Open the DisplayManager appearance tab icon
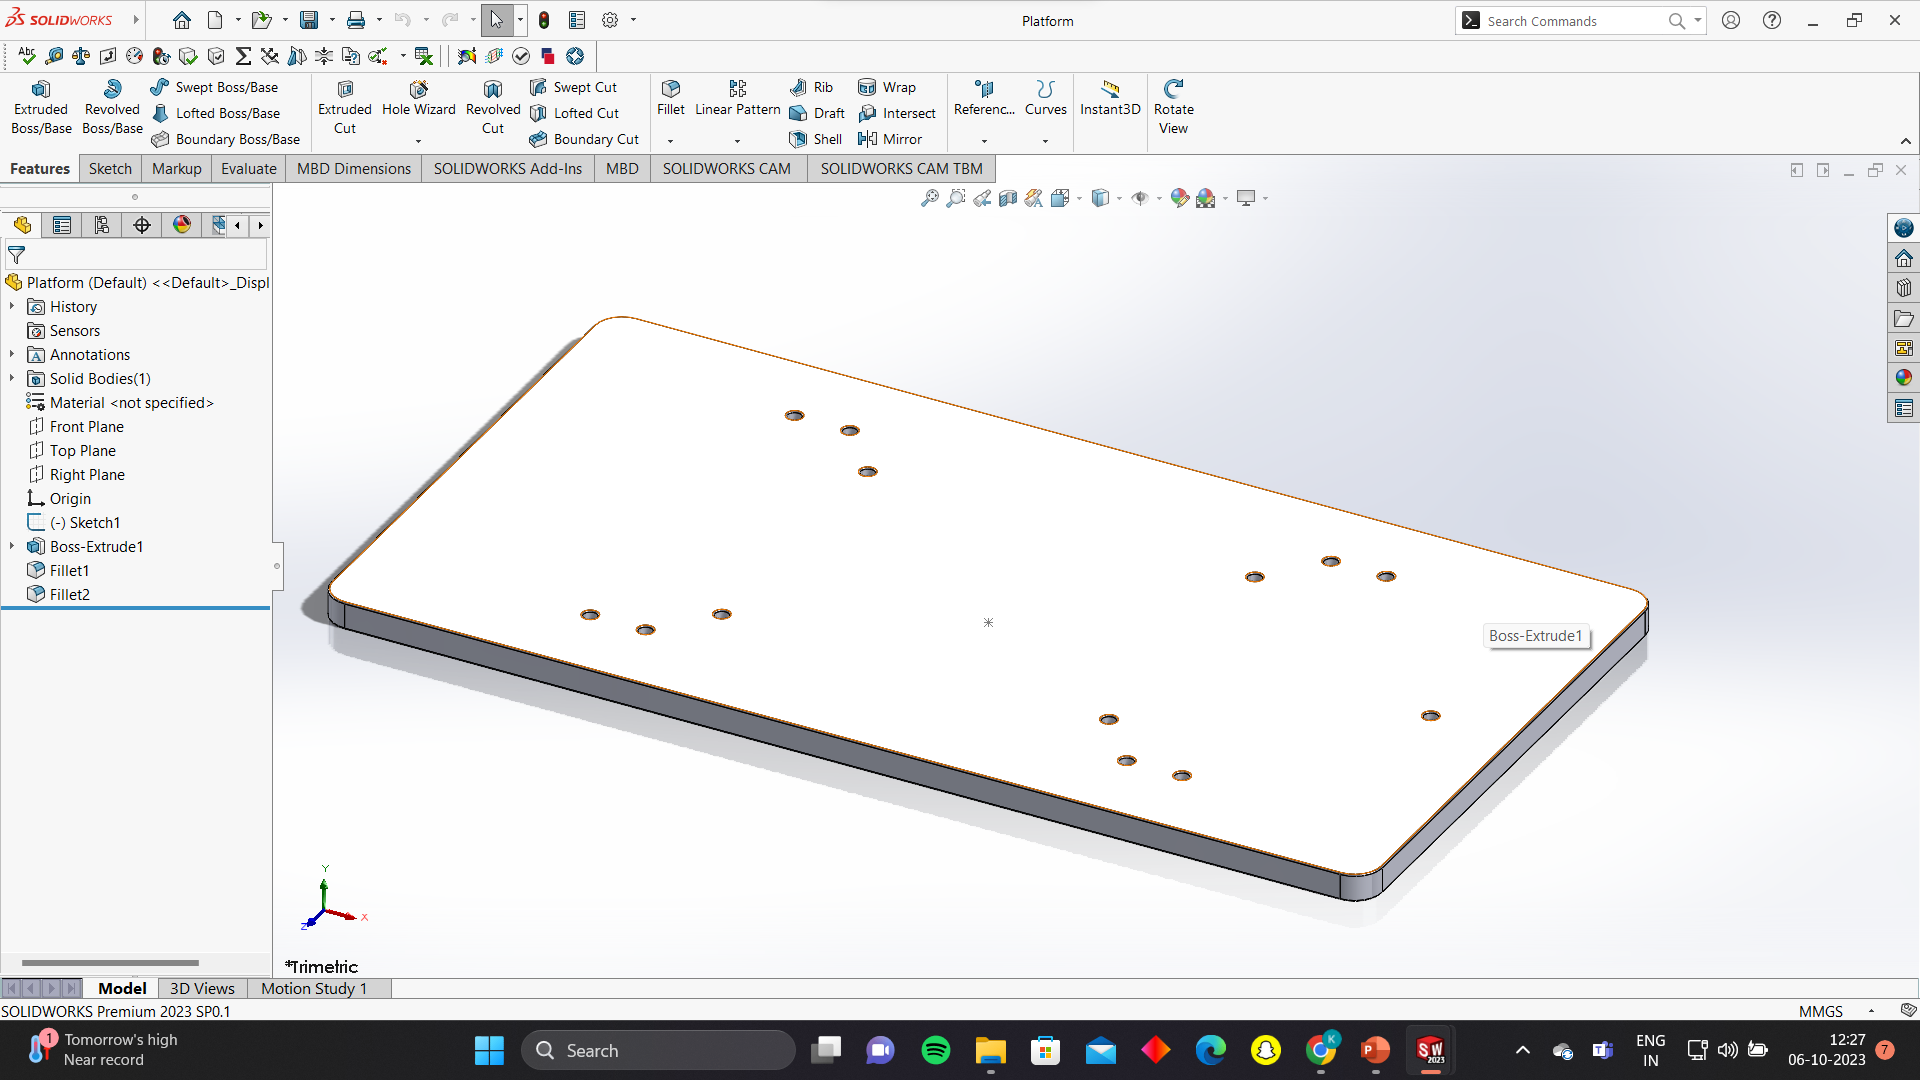 181,225
